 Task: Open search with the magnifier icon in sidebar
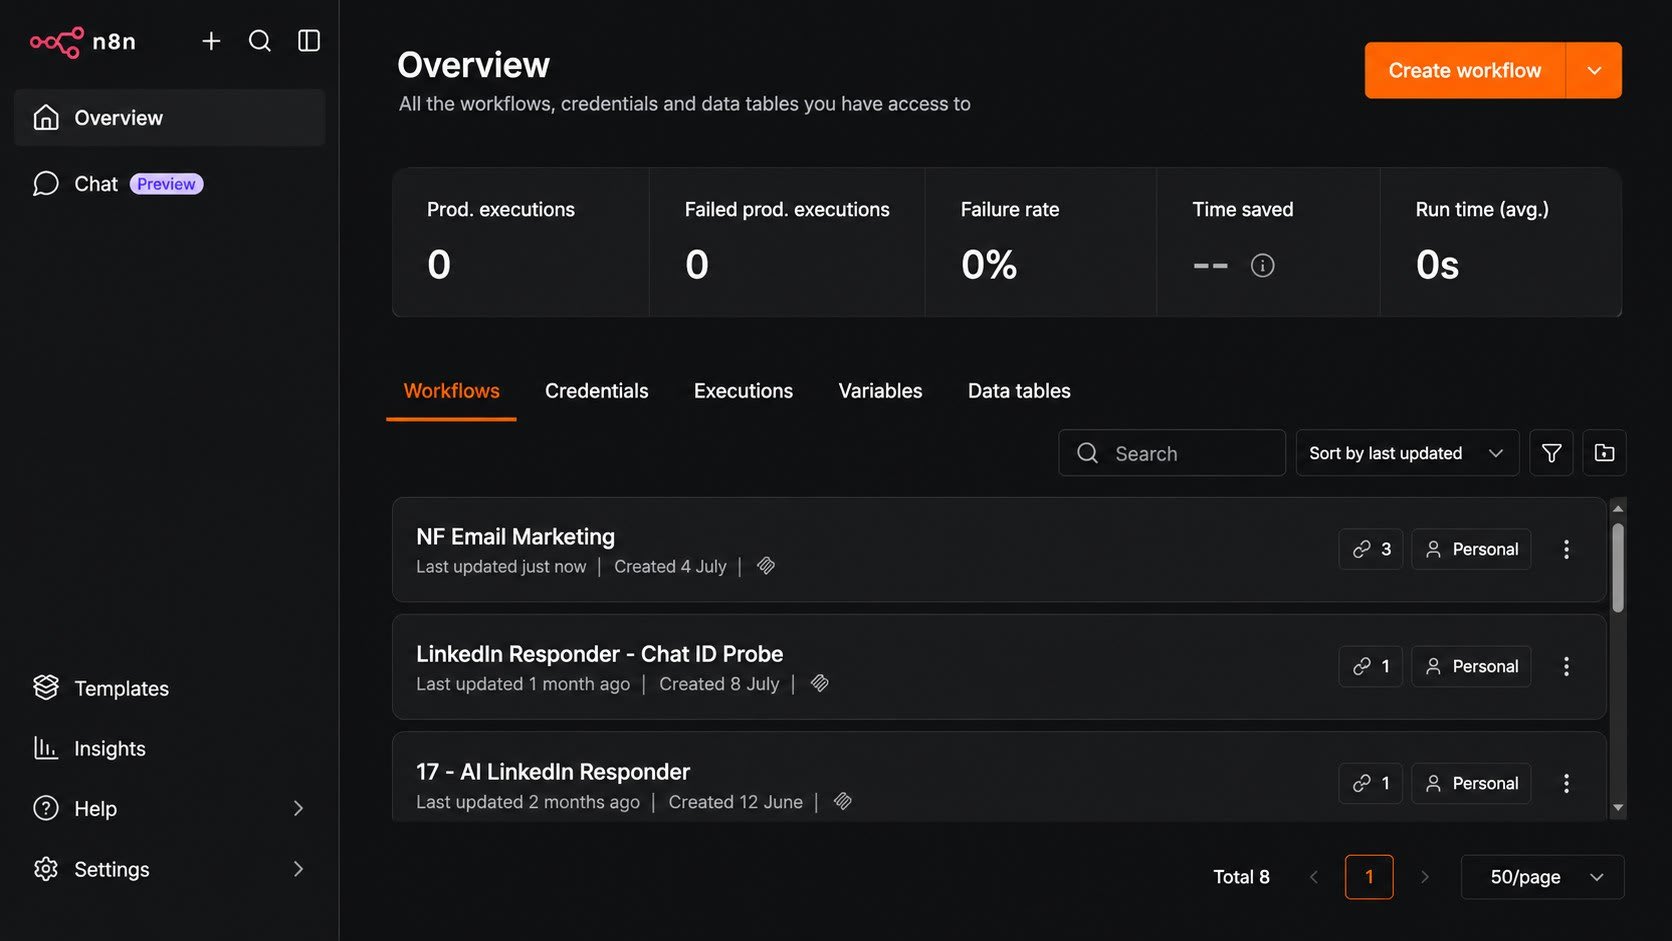pos(260,41)
